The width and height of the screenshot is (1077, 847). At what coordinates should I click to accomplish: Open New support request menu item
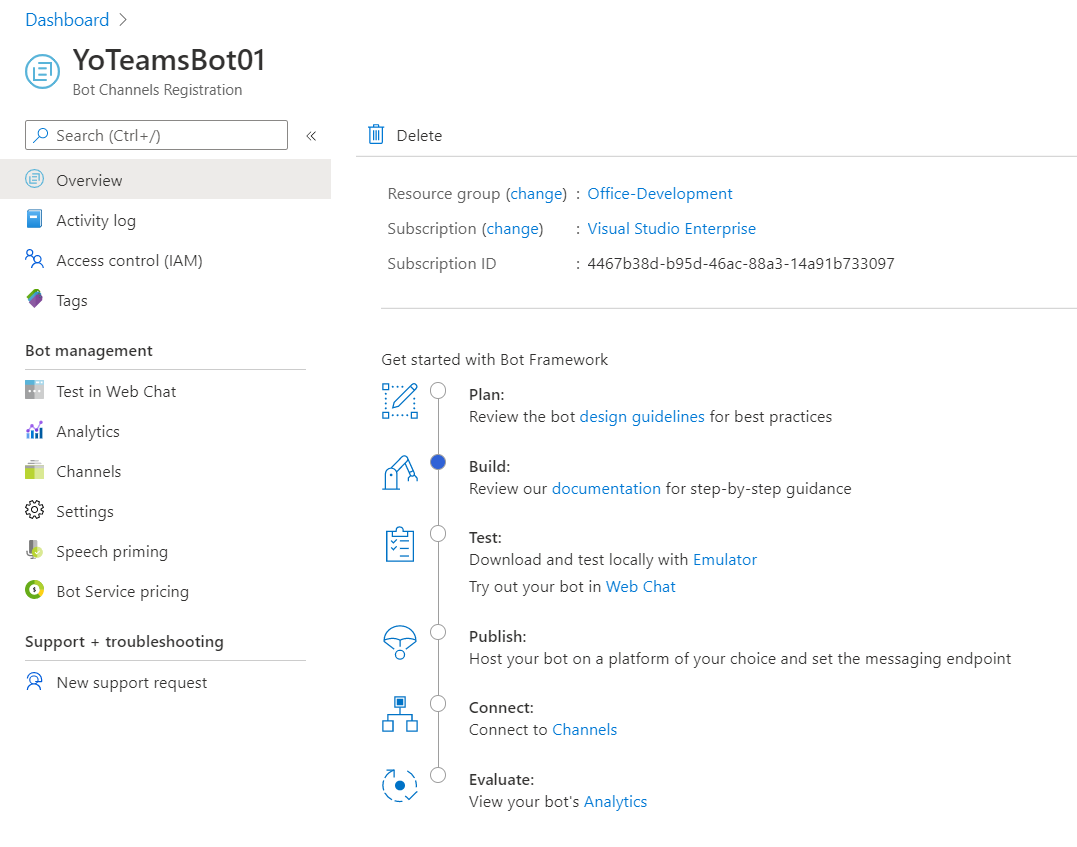[x=132, y=682]
